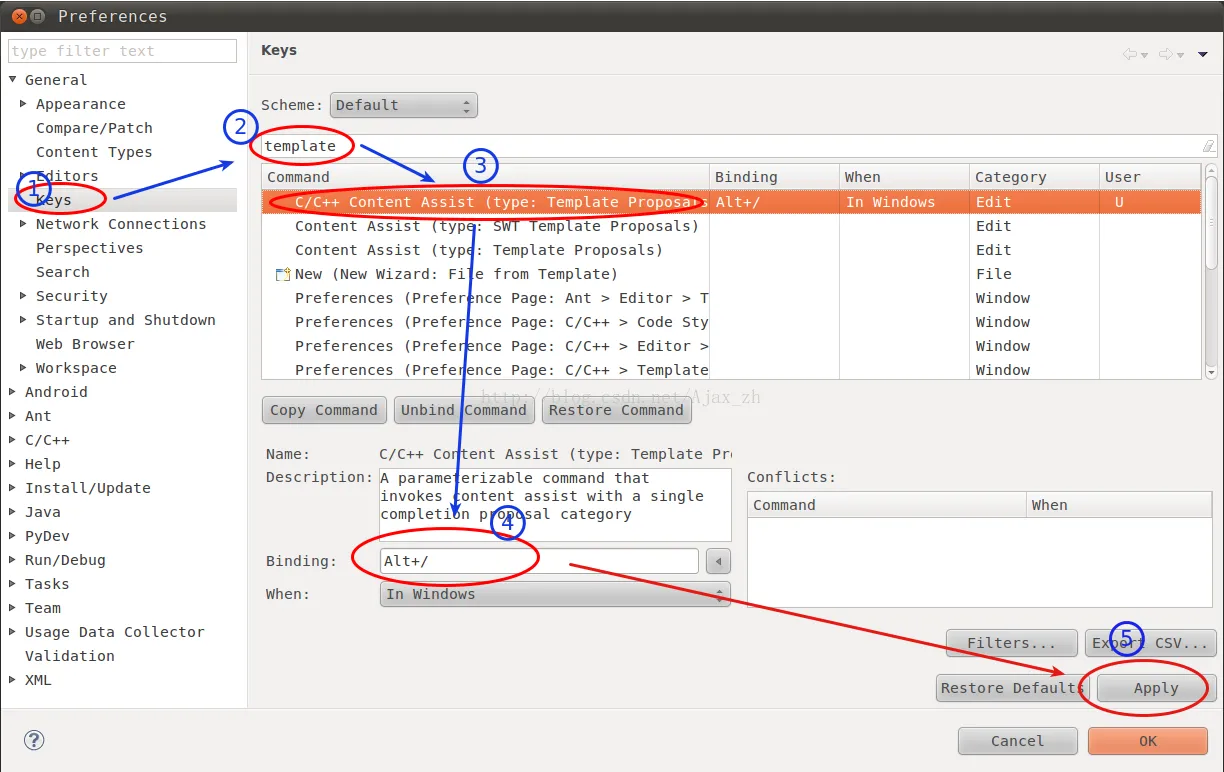The height and width of the screenshot is (772, 1224).
Task: Click the template key filter field
Action: [739, 146]
